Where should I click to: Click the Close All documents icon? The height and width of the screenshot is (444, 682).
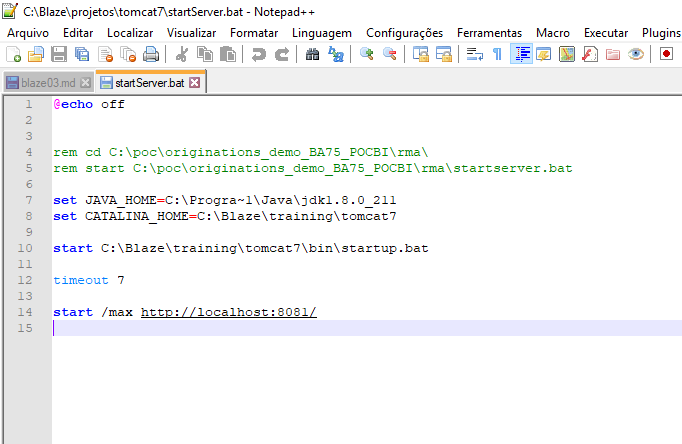[x=128, y=54]
